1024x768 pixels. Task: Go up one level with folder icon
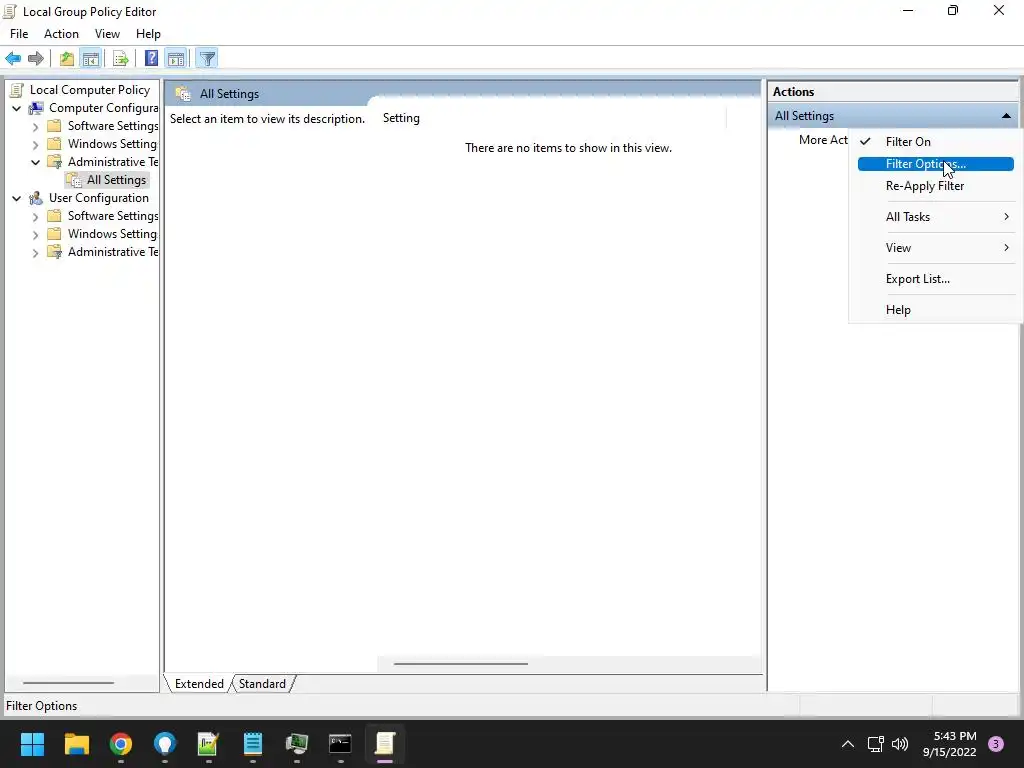tap(67, 59)
